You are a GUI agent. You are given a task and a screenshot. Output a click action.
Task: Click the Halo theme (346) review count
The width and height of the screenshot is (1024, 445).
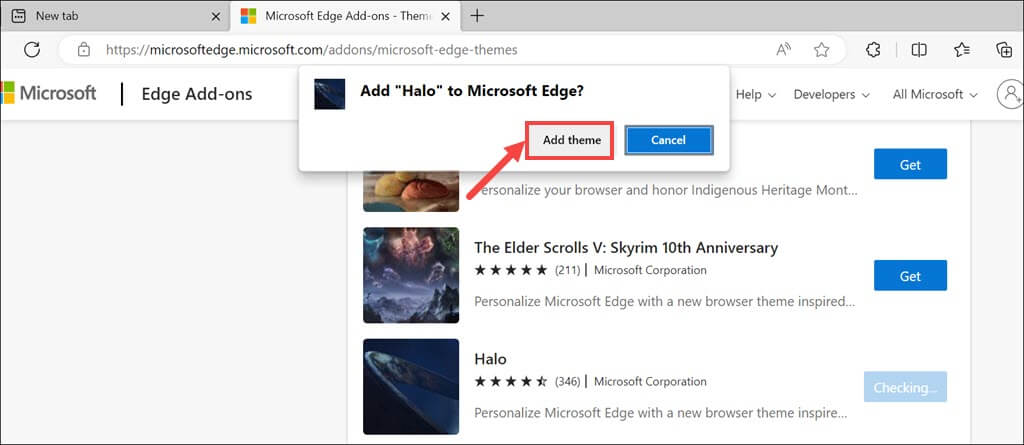pos(568,382)
